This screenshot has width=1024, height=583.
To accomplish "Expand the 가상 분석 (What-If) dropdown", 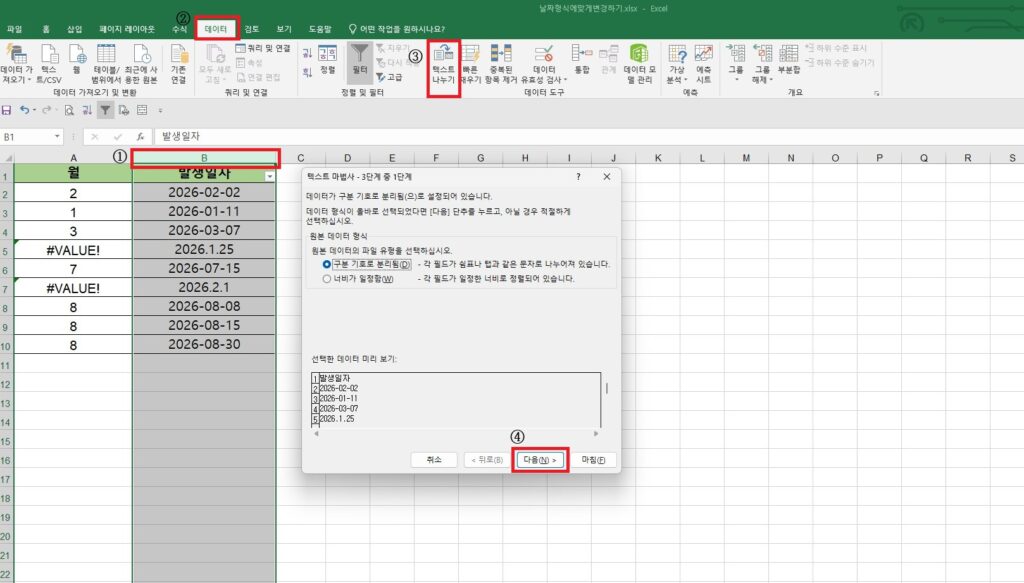I will point(686,80).
